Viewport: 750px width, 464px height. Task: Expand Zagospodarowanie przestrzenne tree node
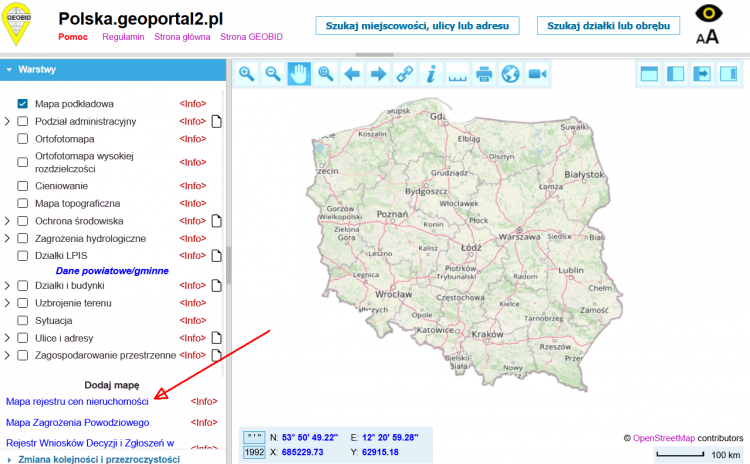point(7,355)
